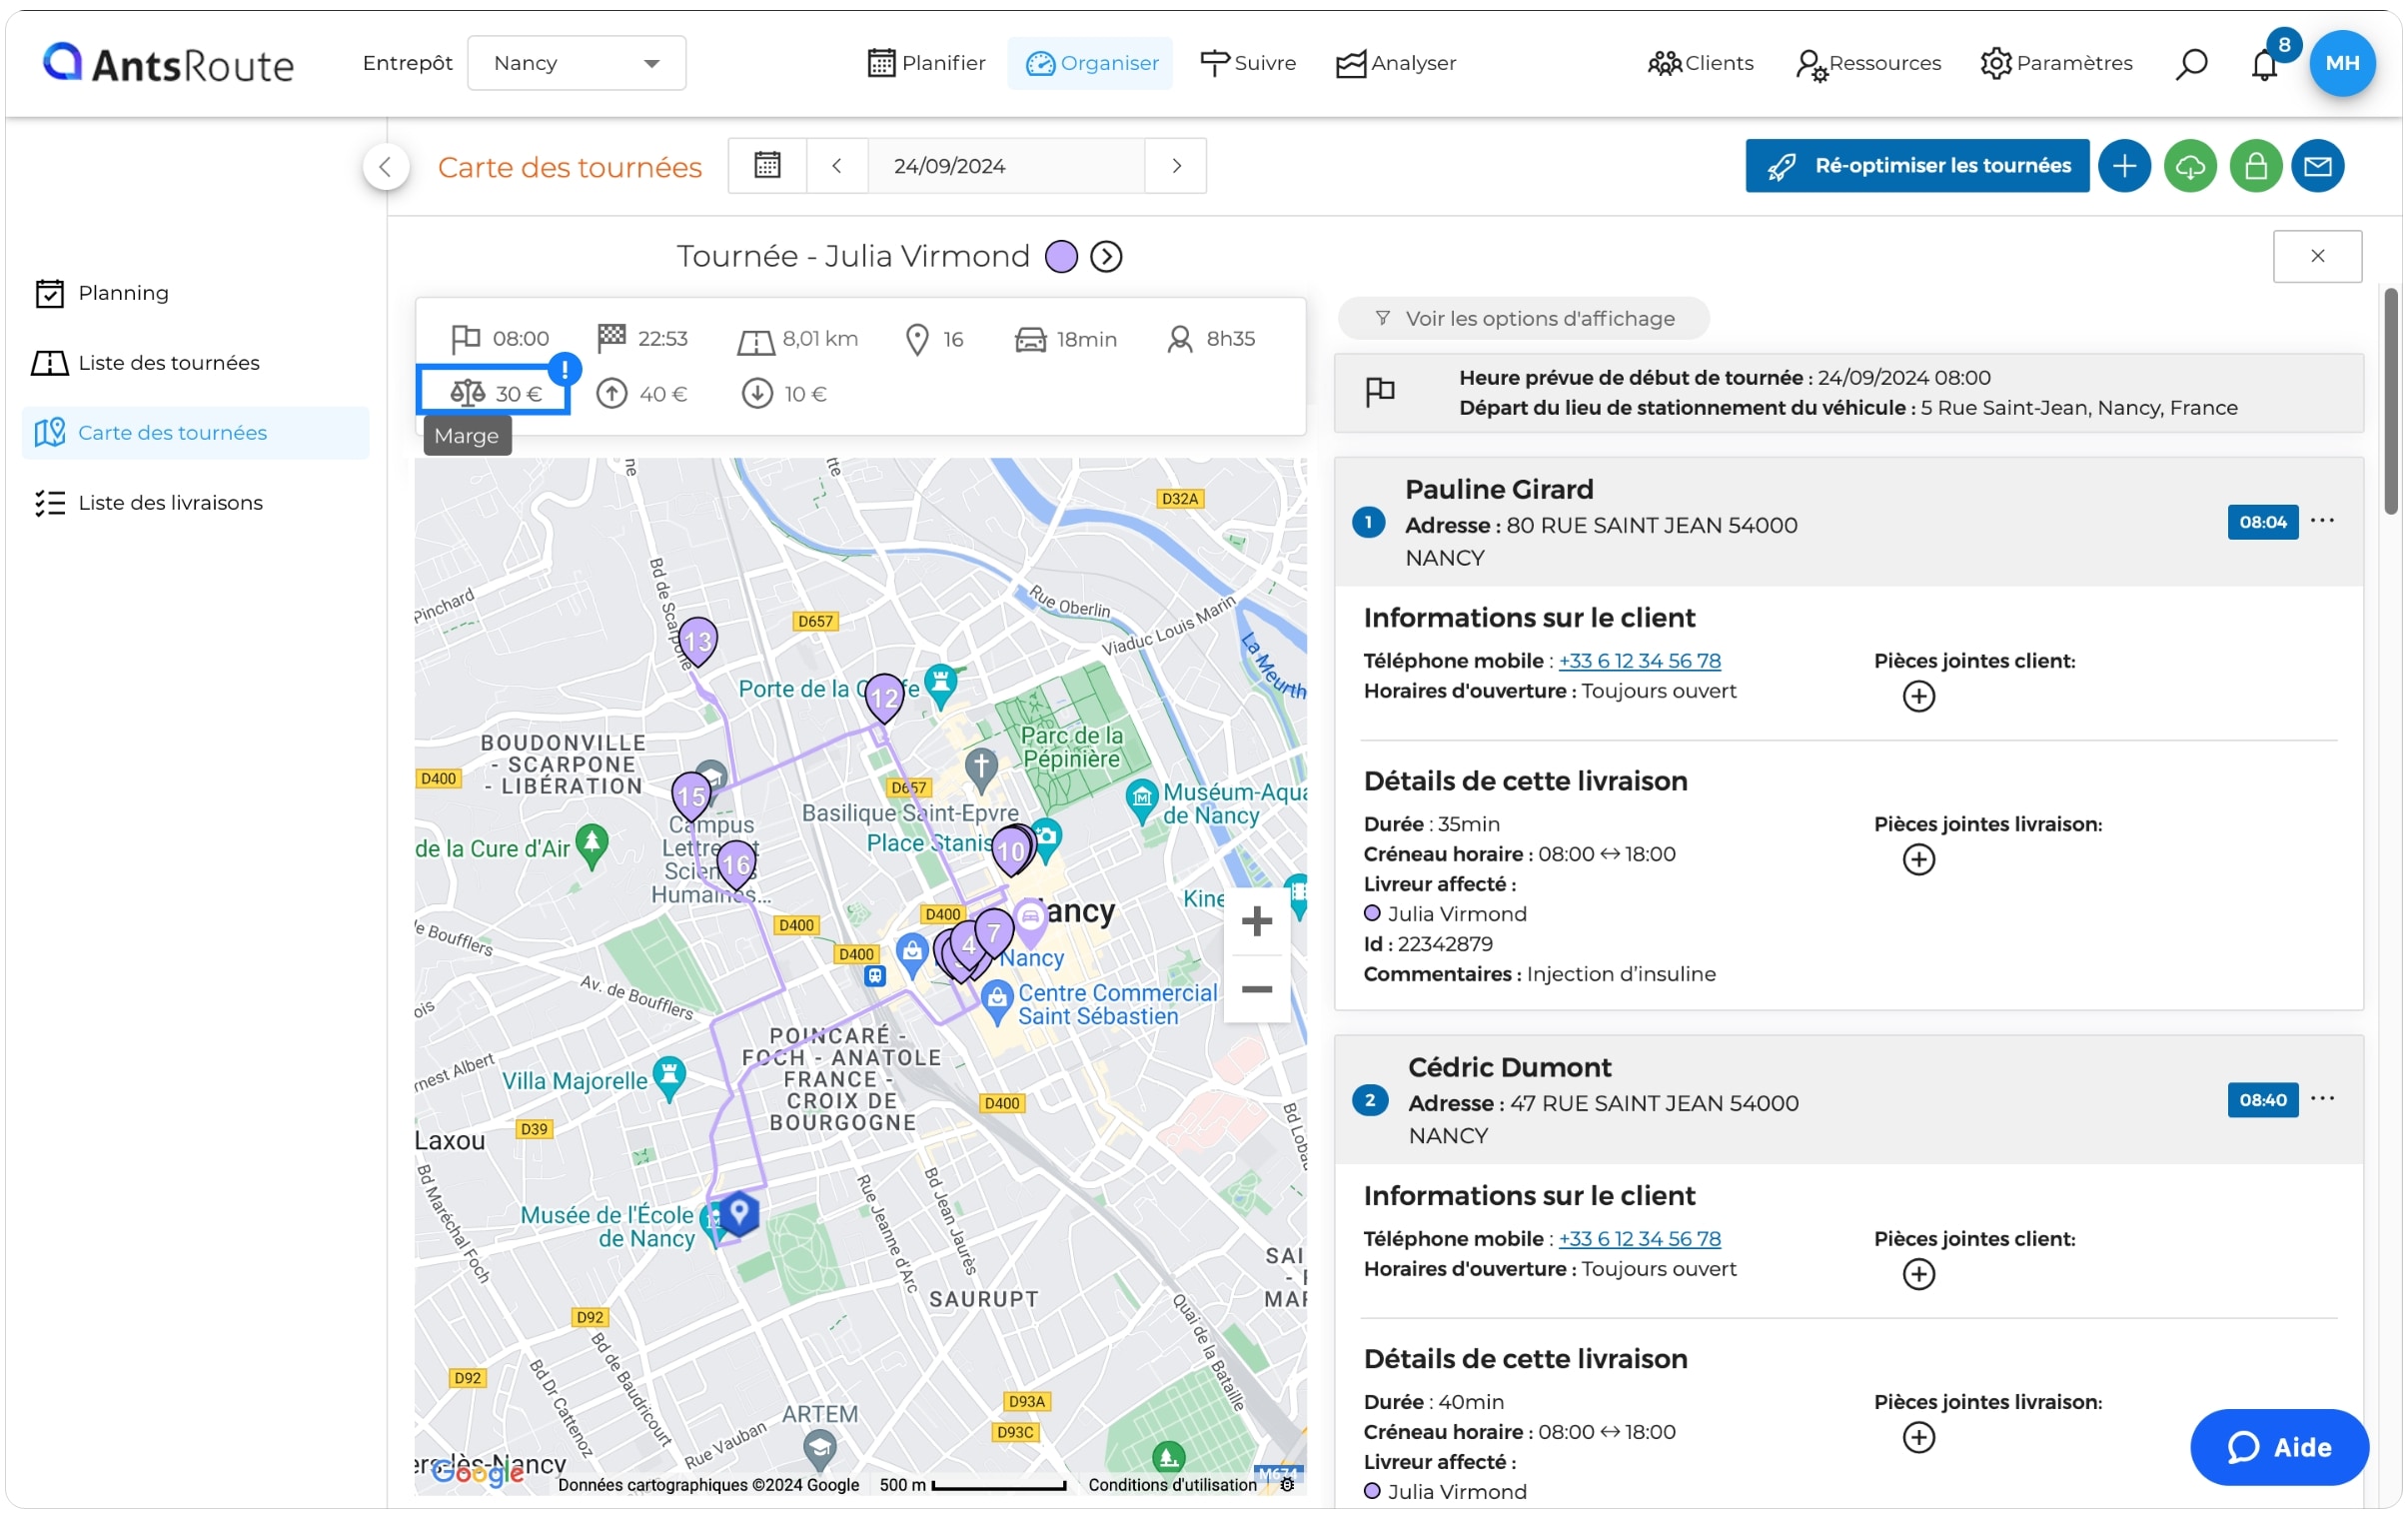The width and height of the screenshot is (2408, 1519).
Task: Click the blue depot marker on map
Action: coord(739,1214)
